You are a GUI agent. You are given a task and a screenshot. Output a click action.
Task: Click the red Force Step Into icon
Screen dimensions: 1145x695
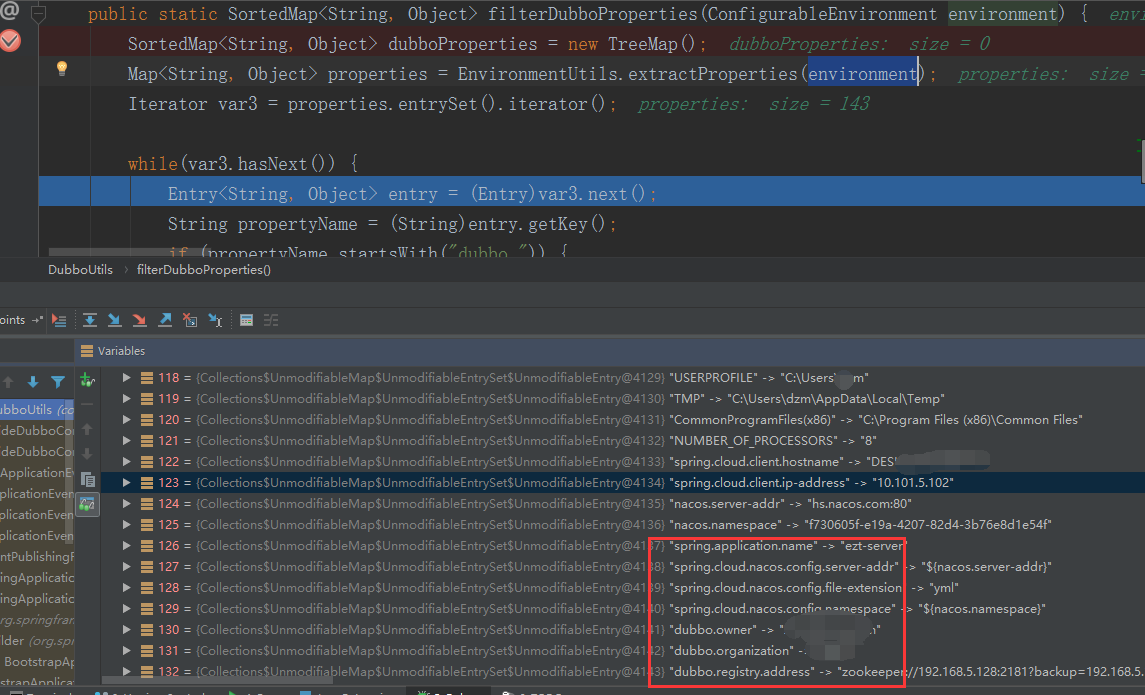coord(139,320)
